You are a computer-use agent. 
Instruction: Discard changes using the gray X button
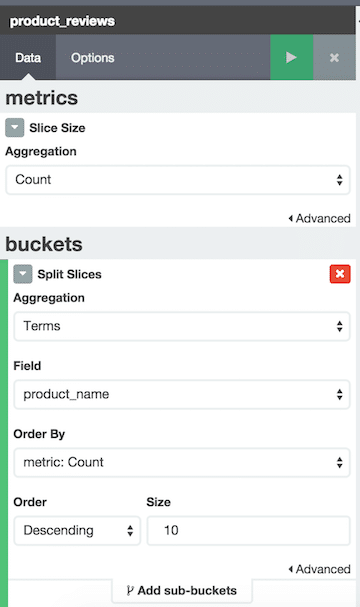click(x=334, y=57)
